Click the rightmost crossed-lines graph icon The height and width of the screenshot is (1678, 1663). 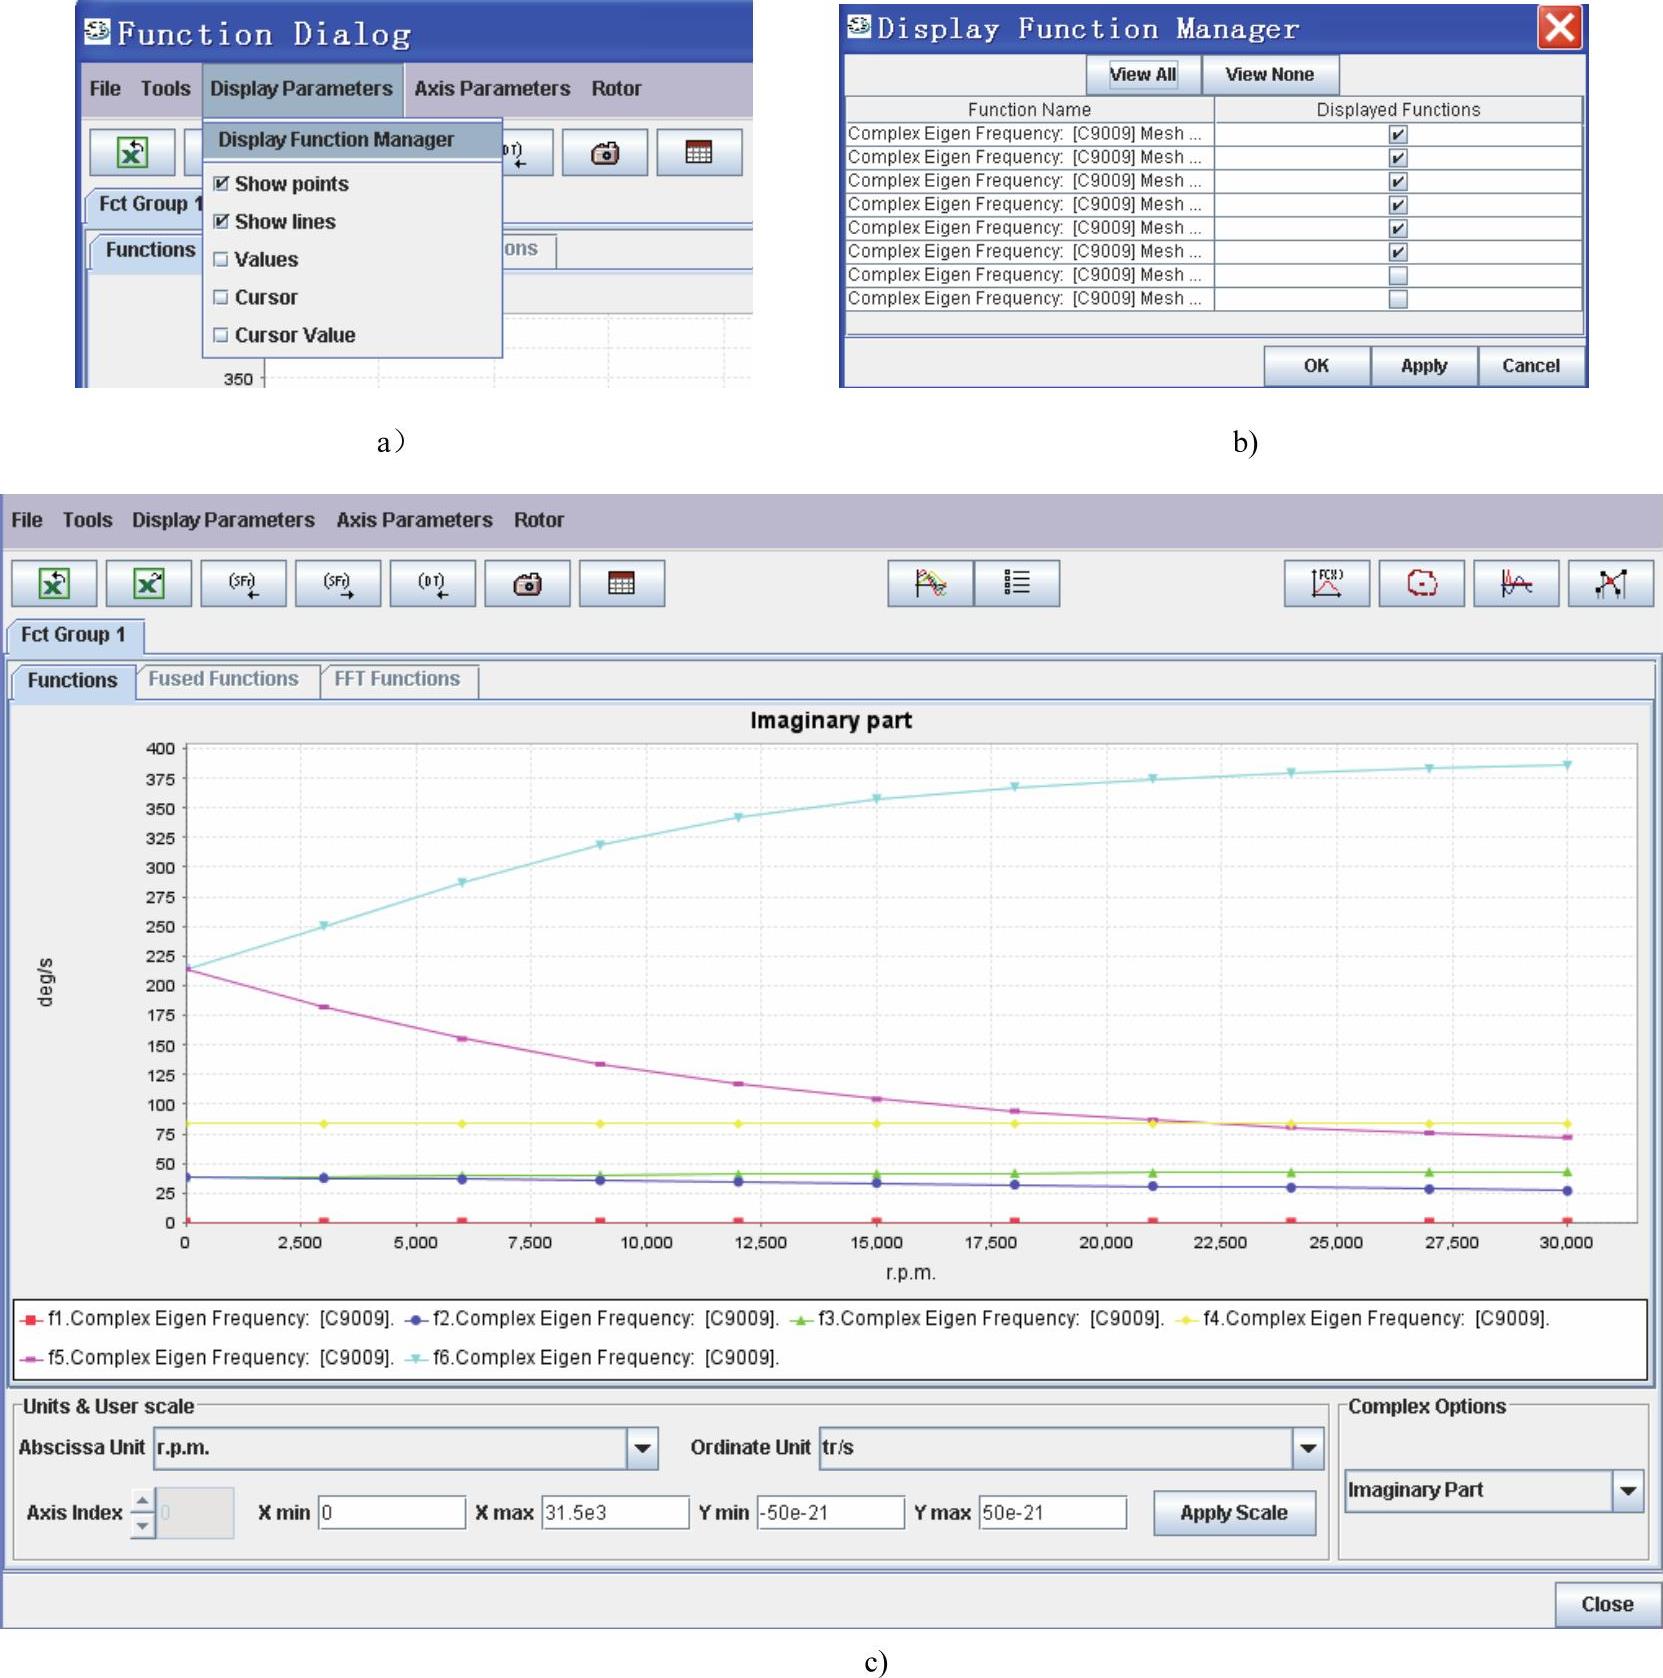click(x=1610, y=584)
